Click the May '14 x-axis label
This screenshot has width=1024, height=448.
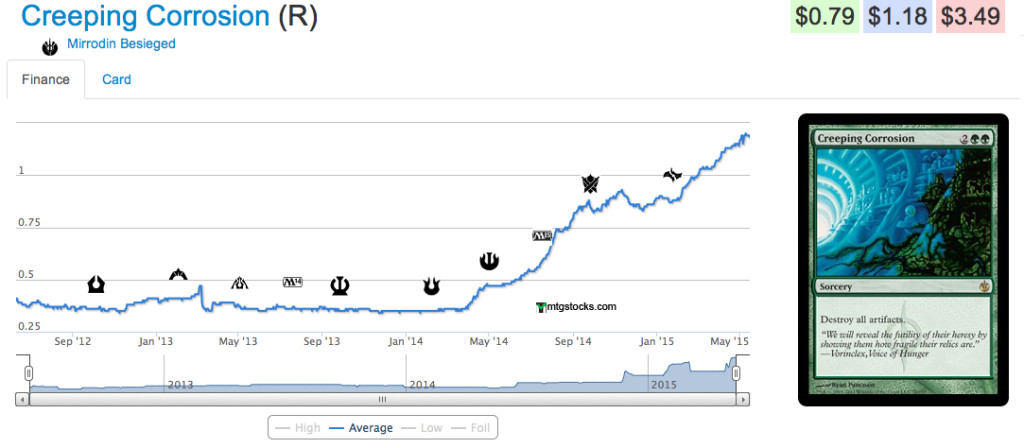point(489,341)
